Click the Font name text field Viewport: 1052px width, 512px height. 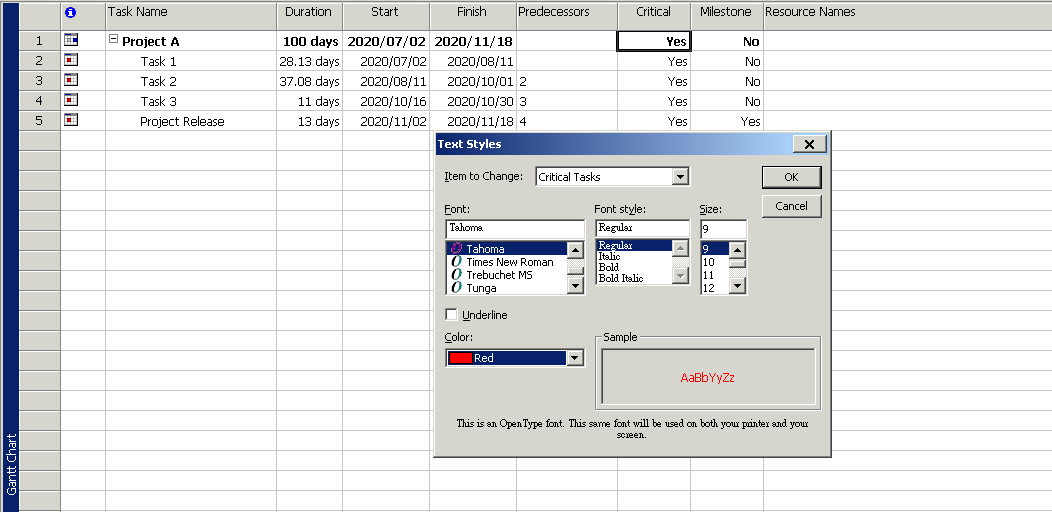click(x=514, y=228)
